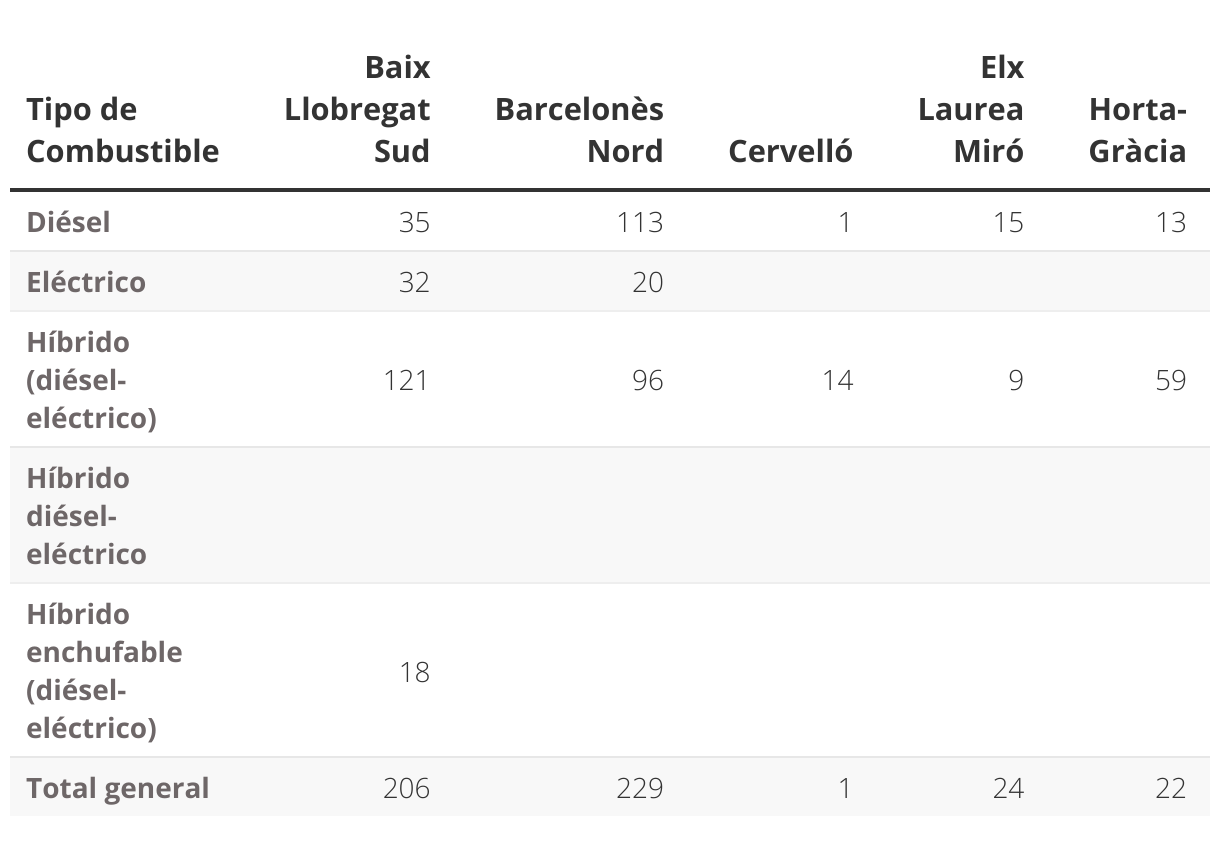
Task: Select the Eléctrico row label
Action: pos(86,282)
